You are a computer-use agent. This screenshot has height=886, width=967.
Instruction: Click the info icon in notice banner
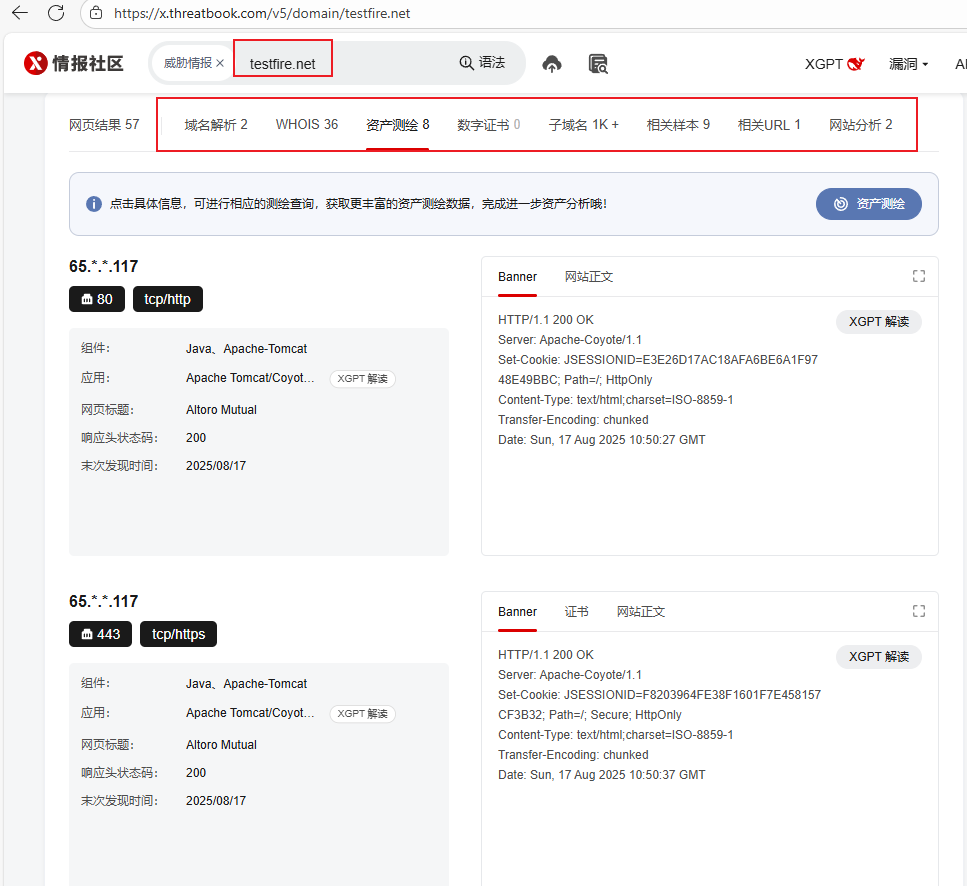click(94, 204)
